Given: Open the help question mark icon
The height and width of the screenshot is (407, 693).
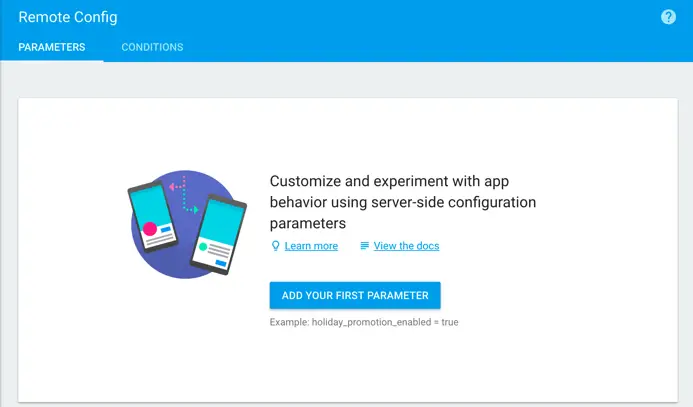Looking at the screenshot, I should [669, 17].
